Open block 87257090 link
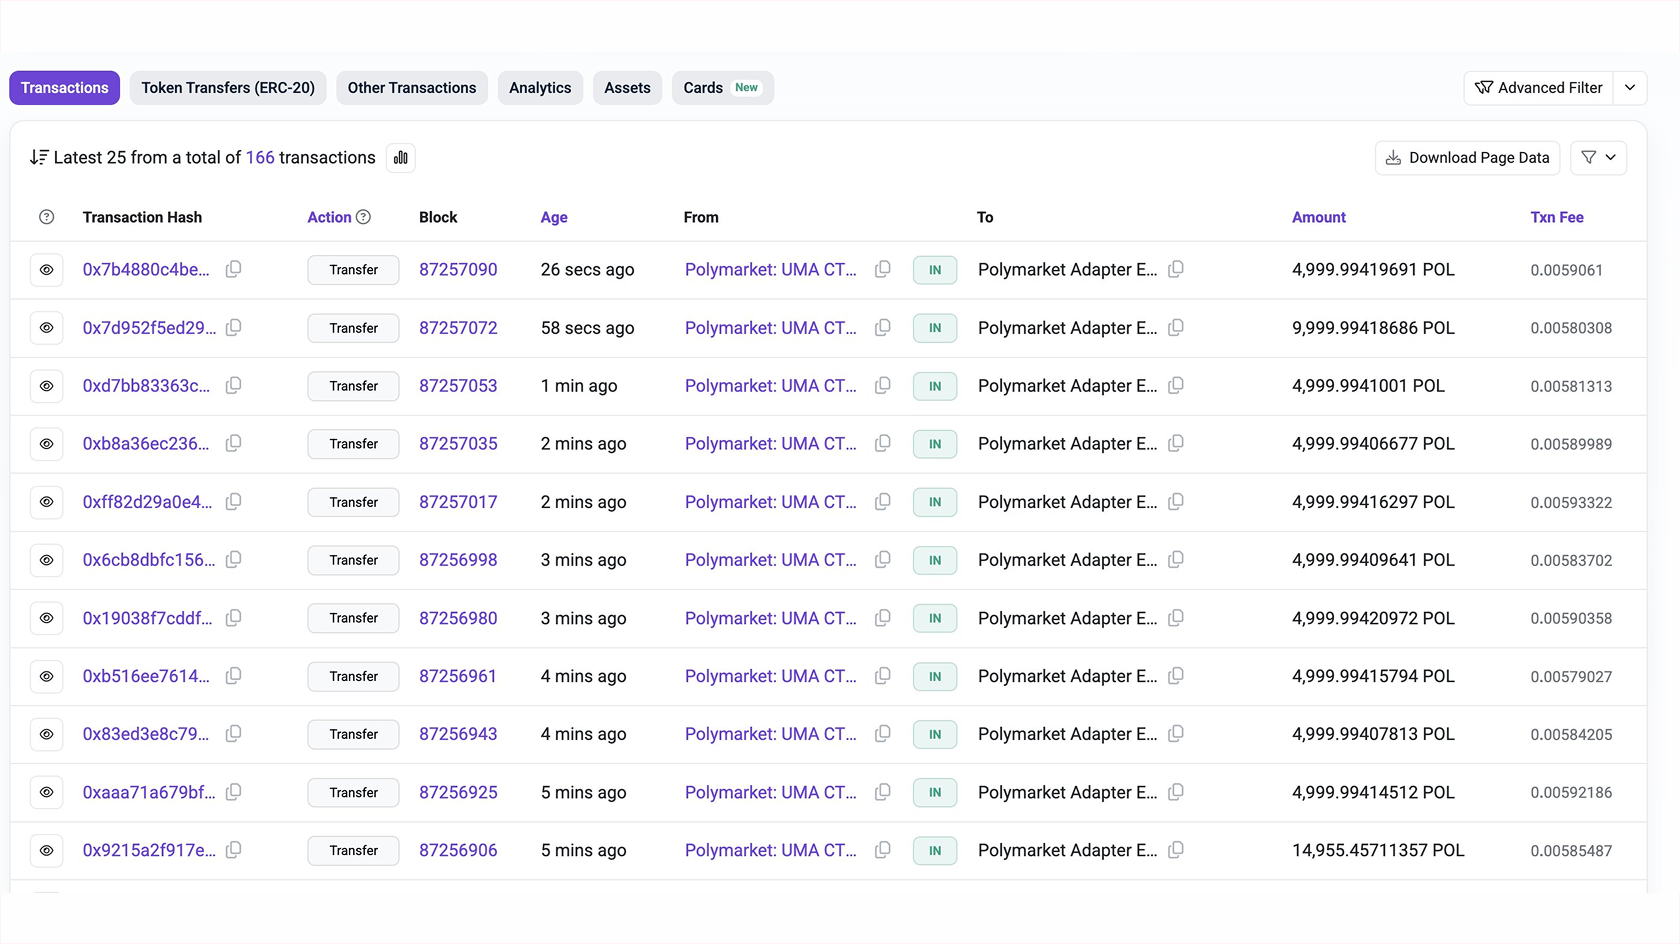 point(458,270)
